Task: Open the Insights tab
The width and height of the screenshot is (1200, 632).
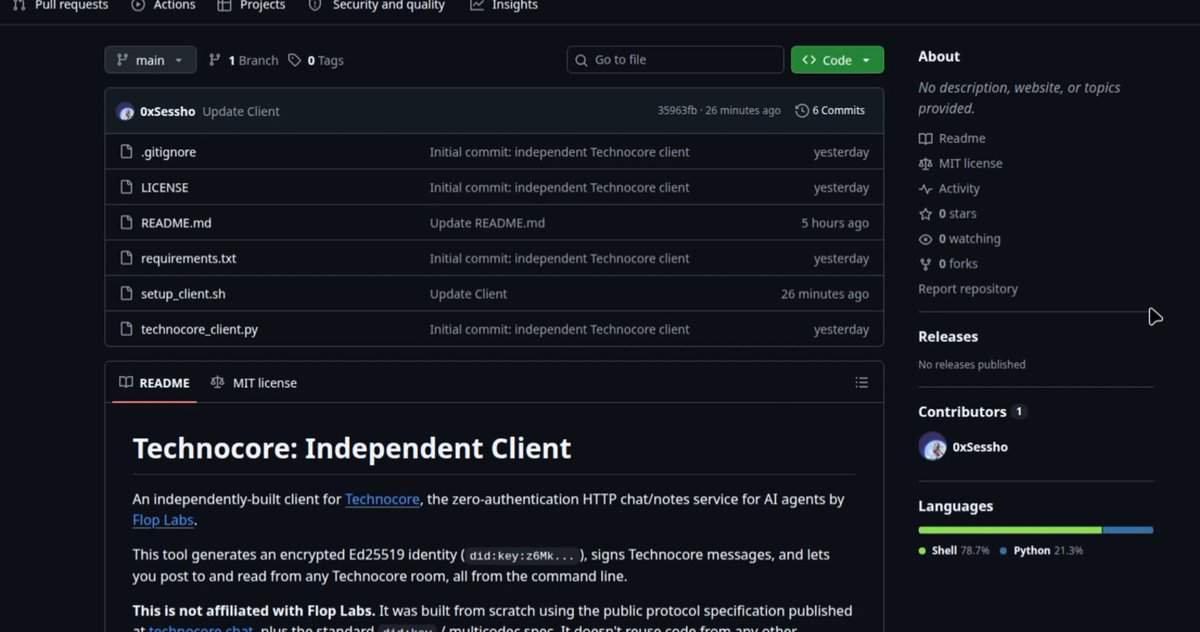Action: [504, 5]
